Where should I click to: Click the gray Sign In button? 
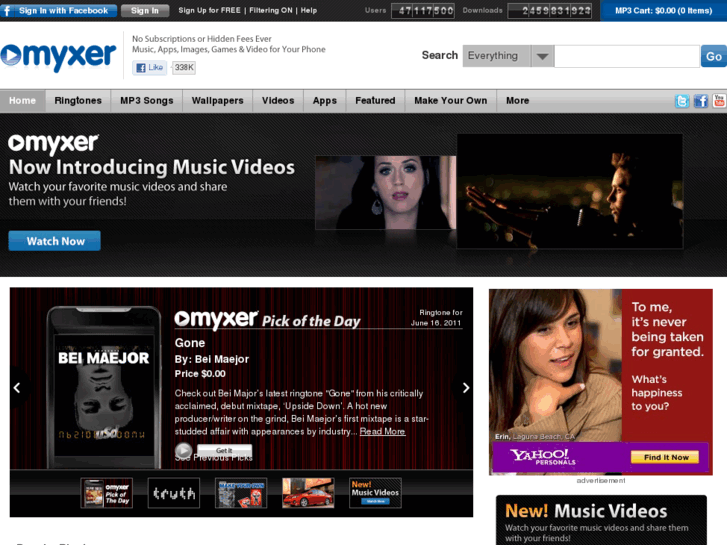tap(145, 10)
